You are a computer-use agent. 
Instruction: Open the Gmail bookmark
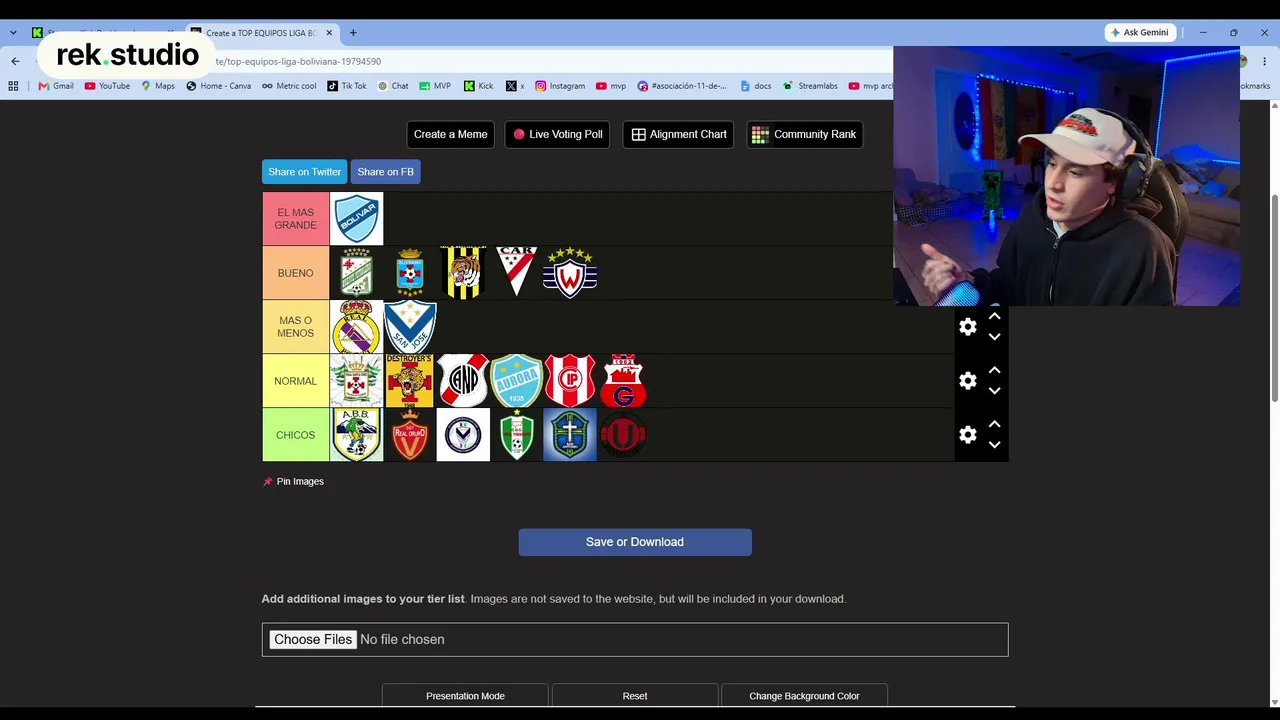tap(56, 86)
